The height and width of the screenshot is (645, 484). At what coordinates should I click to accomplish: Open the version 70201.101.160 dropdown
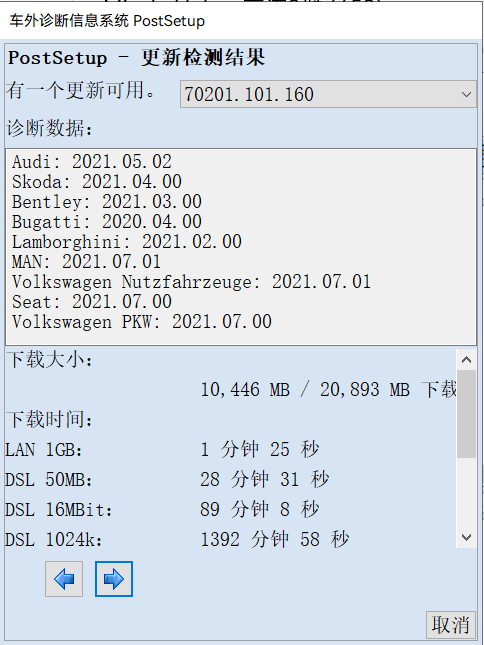click(x=328, y=94)
